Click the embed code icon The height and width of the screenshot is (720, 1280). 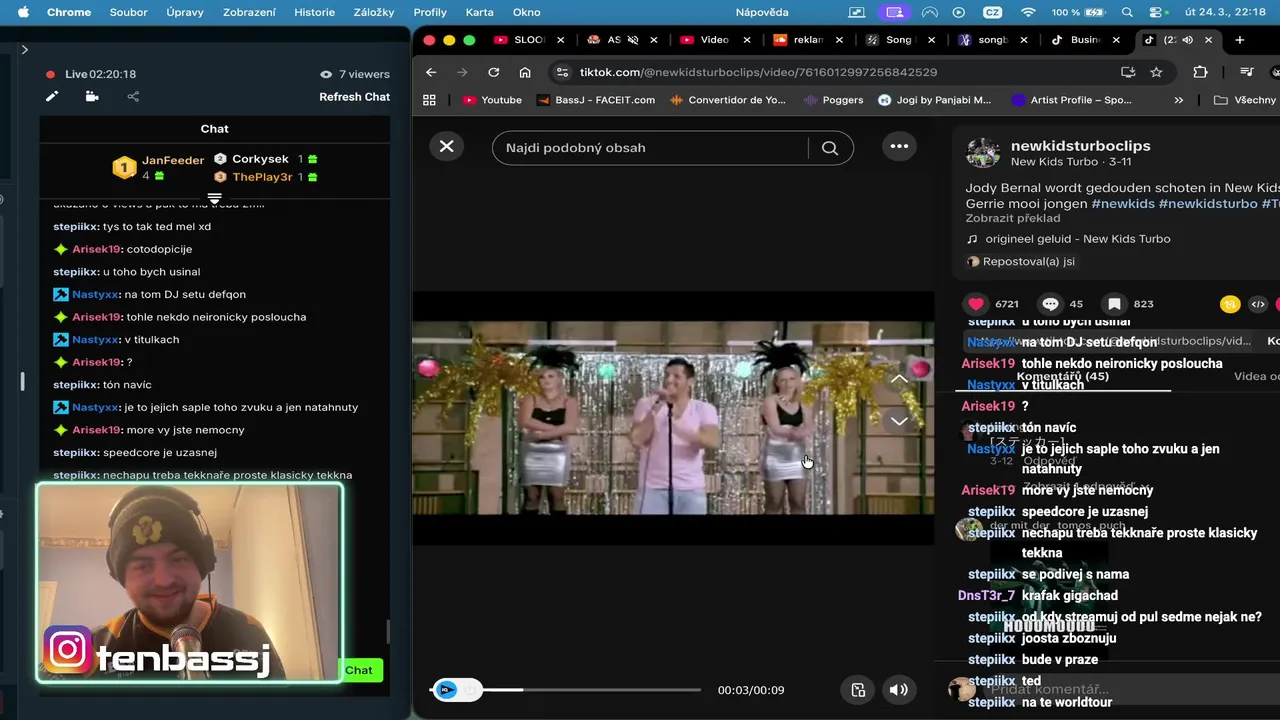[1258, 304]
